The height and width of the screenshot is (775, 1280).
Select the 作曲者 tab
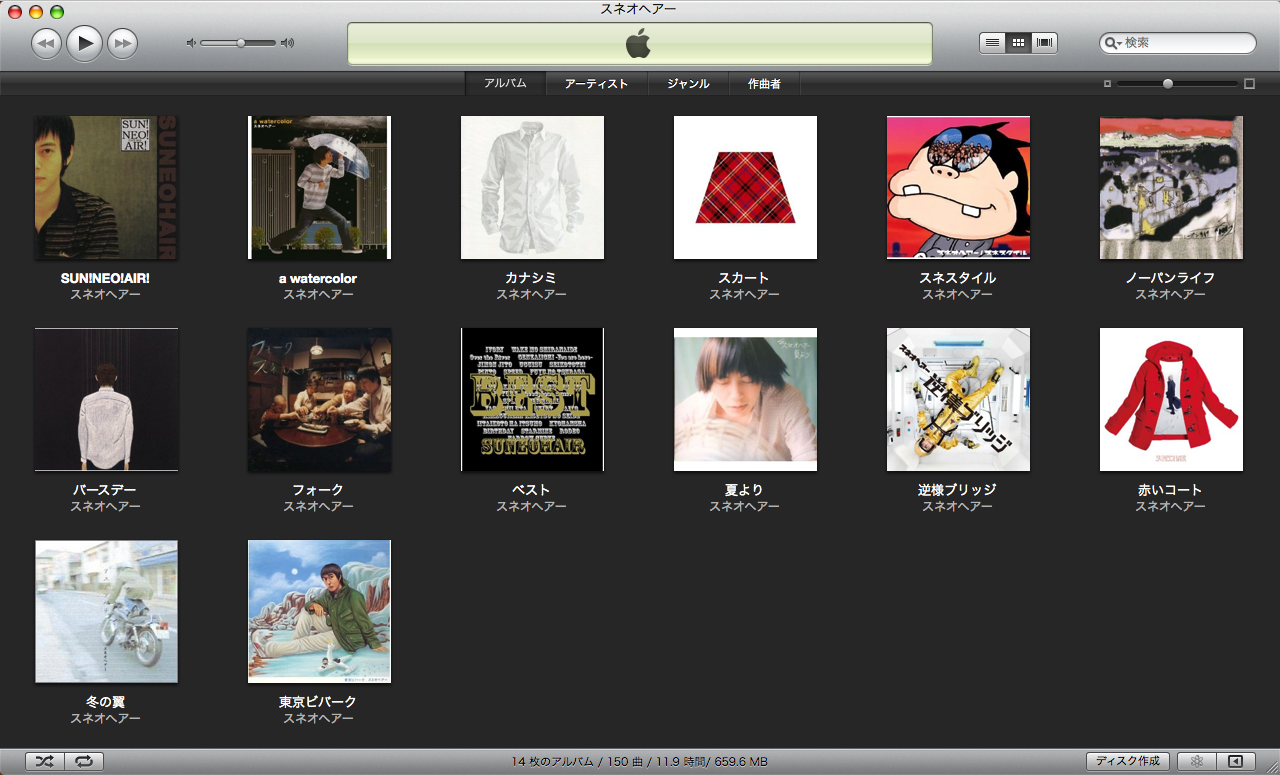click(x=764, y=84)
